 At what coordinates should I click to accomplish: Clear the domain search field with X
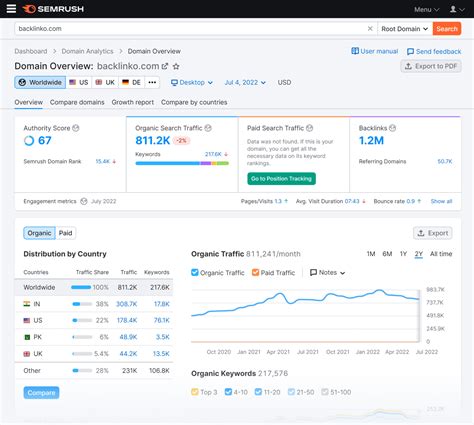click(x=370, y=29)
